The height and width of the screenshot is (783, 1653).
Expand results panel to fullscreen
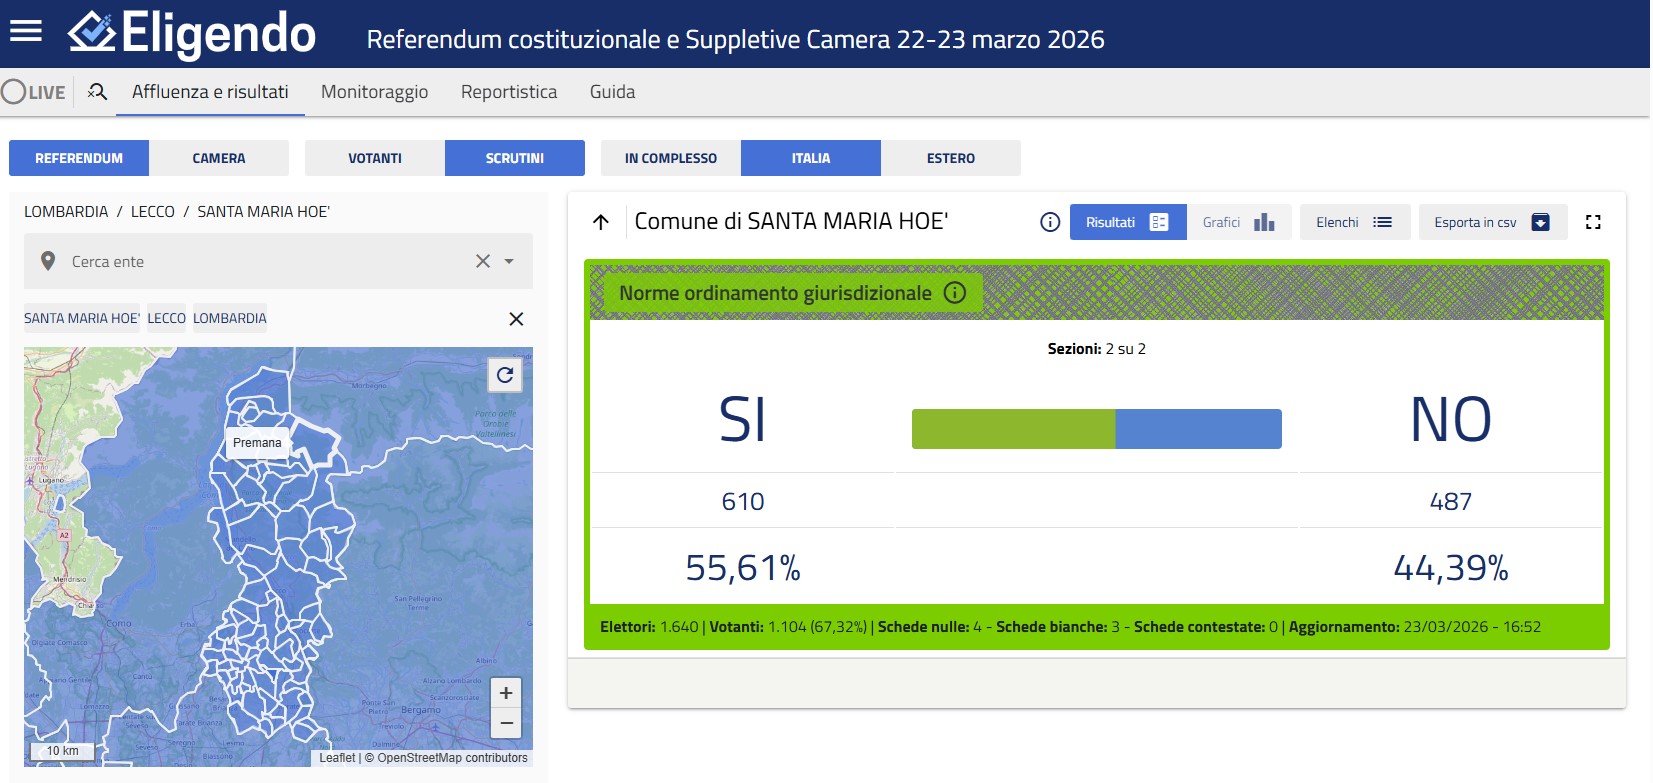pos(1593,222)
